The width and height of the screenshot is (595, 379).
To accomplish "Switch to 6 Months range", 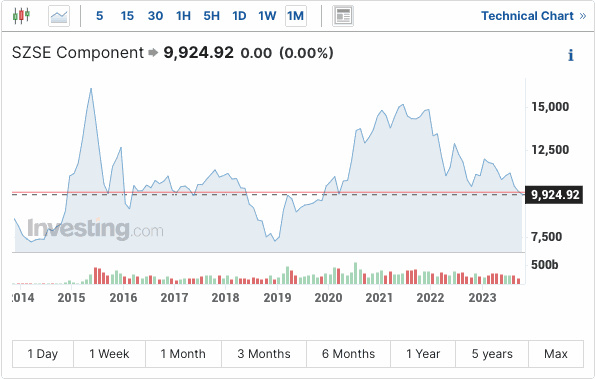I will tap(348, 354).
